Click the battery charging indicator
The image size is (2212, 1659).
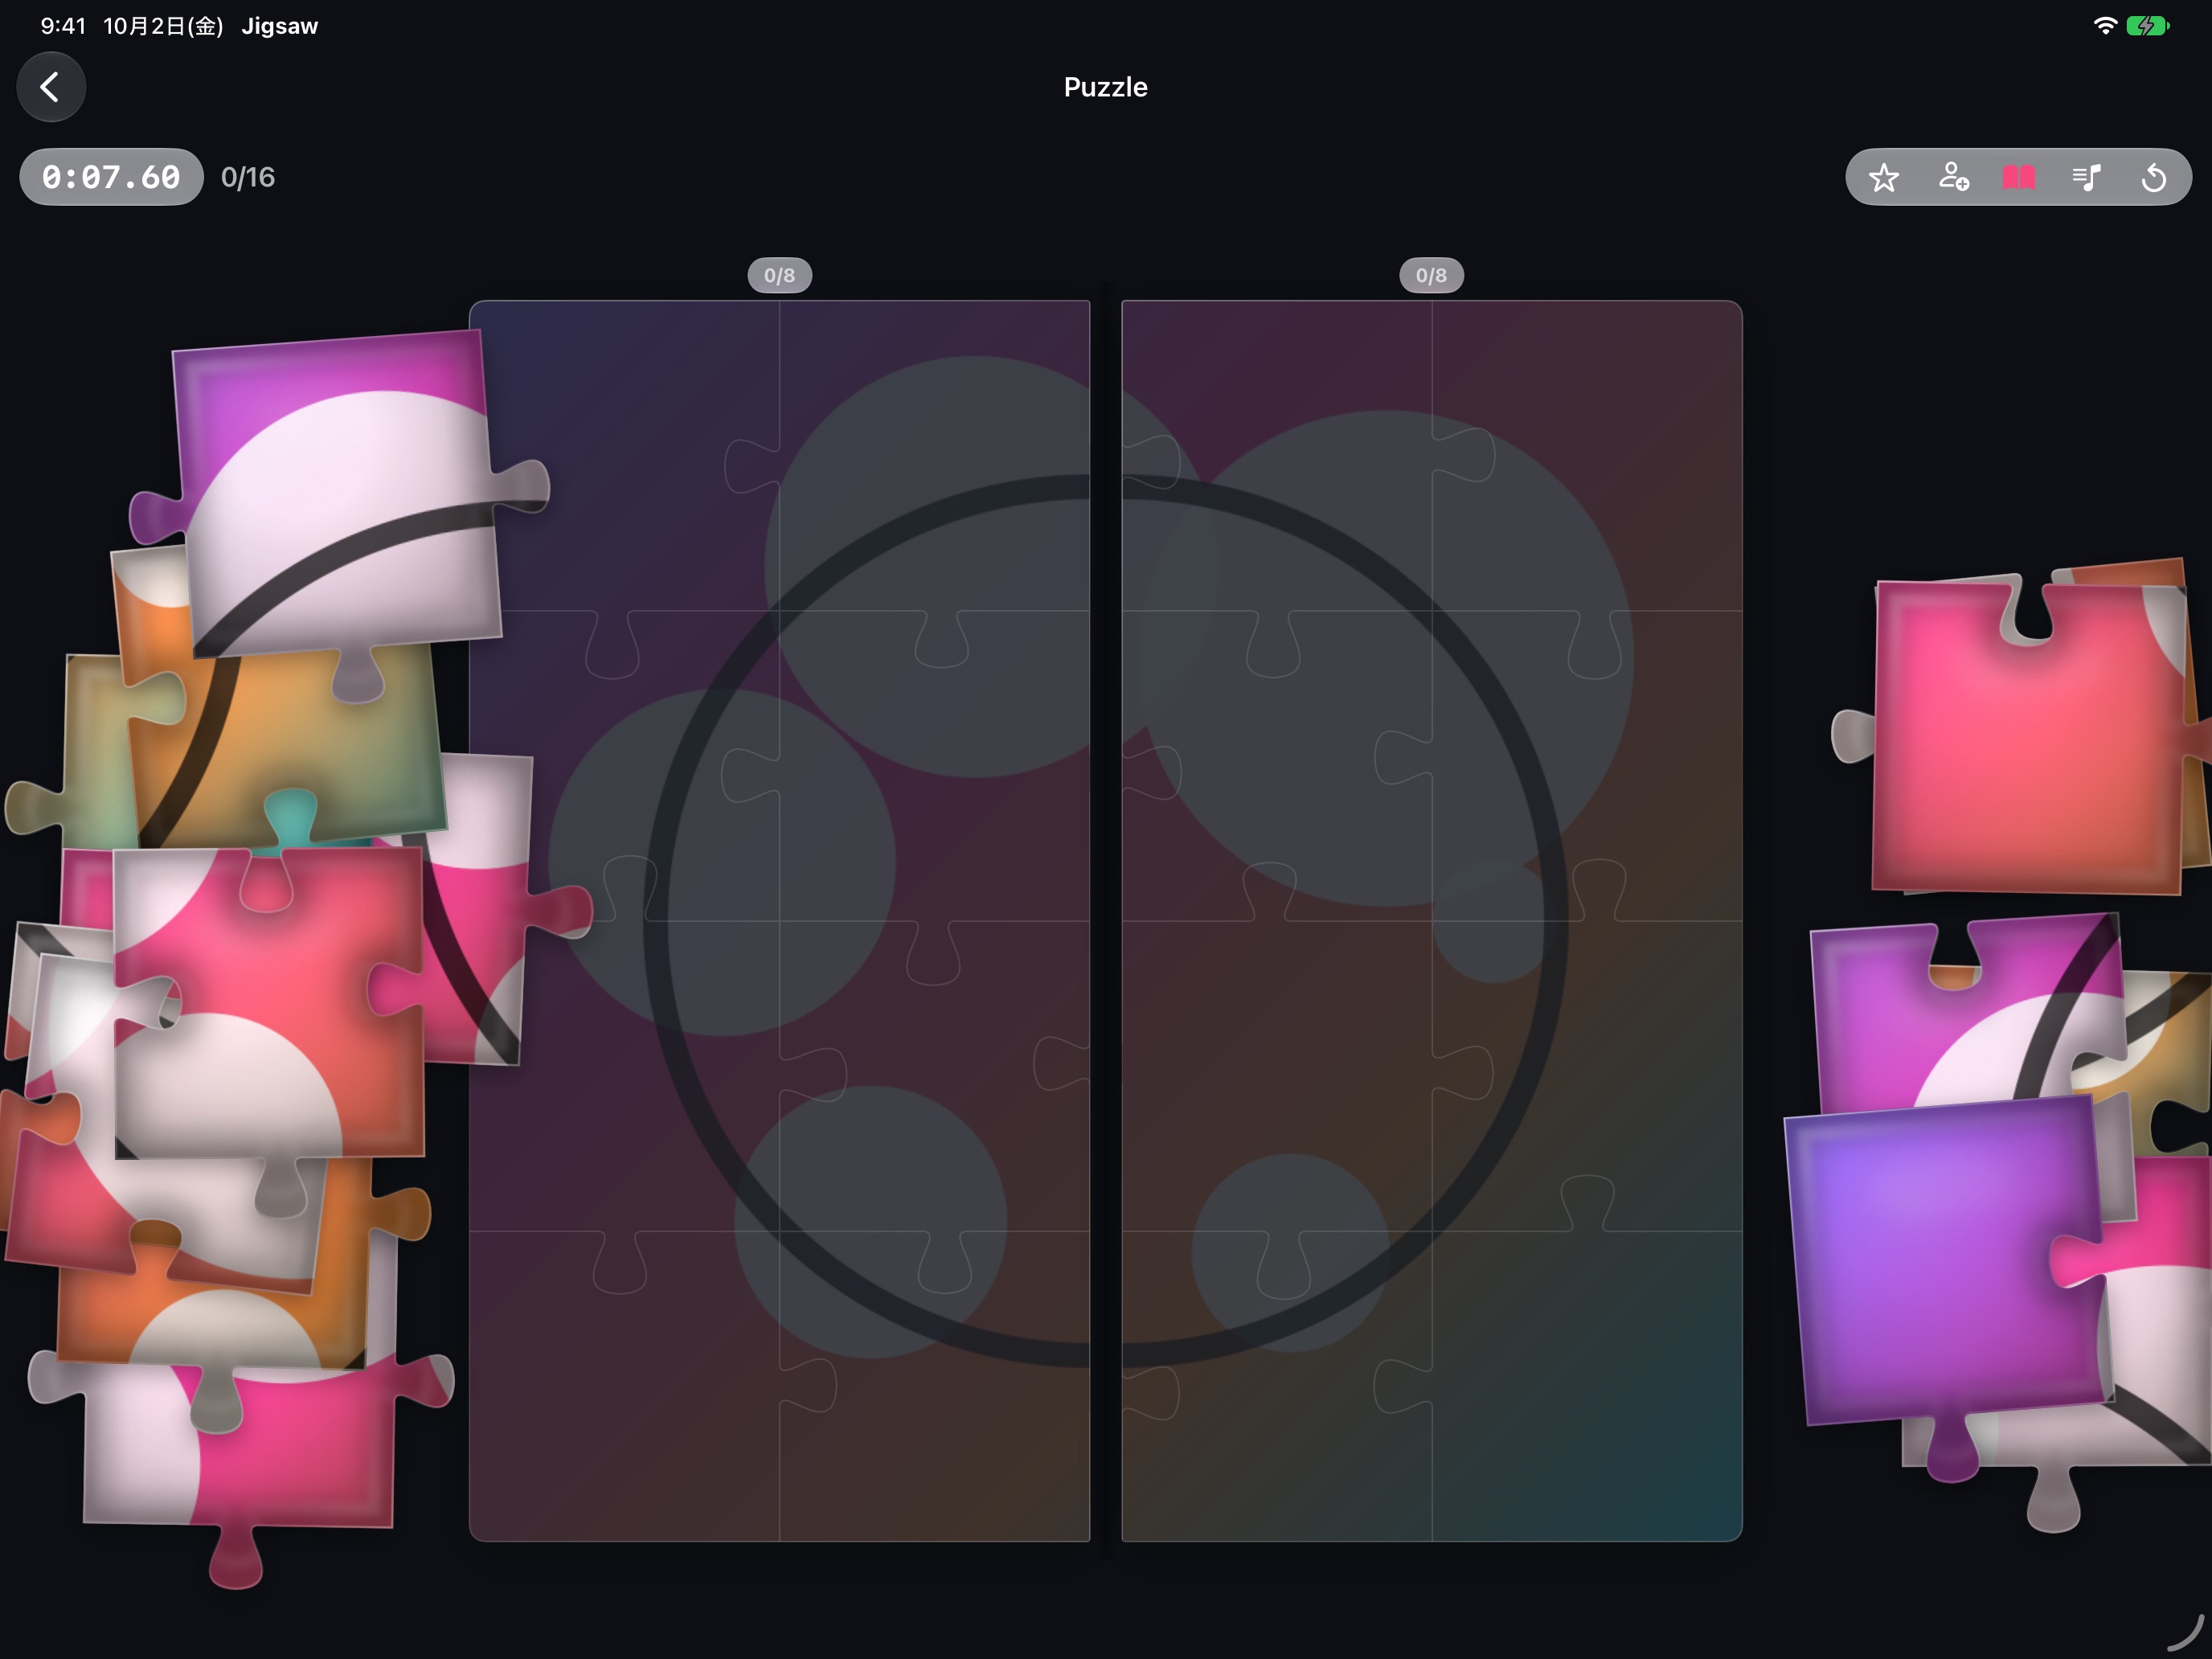[x=2147, y=26]
